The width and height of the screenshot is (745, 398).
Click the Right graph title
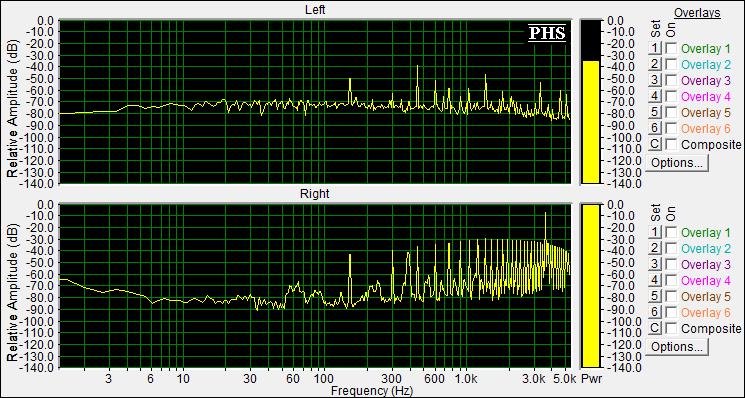click(x=315, y=194)
